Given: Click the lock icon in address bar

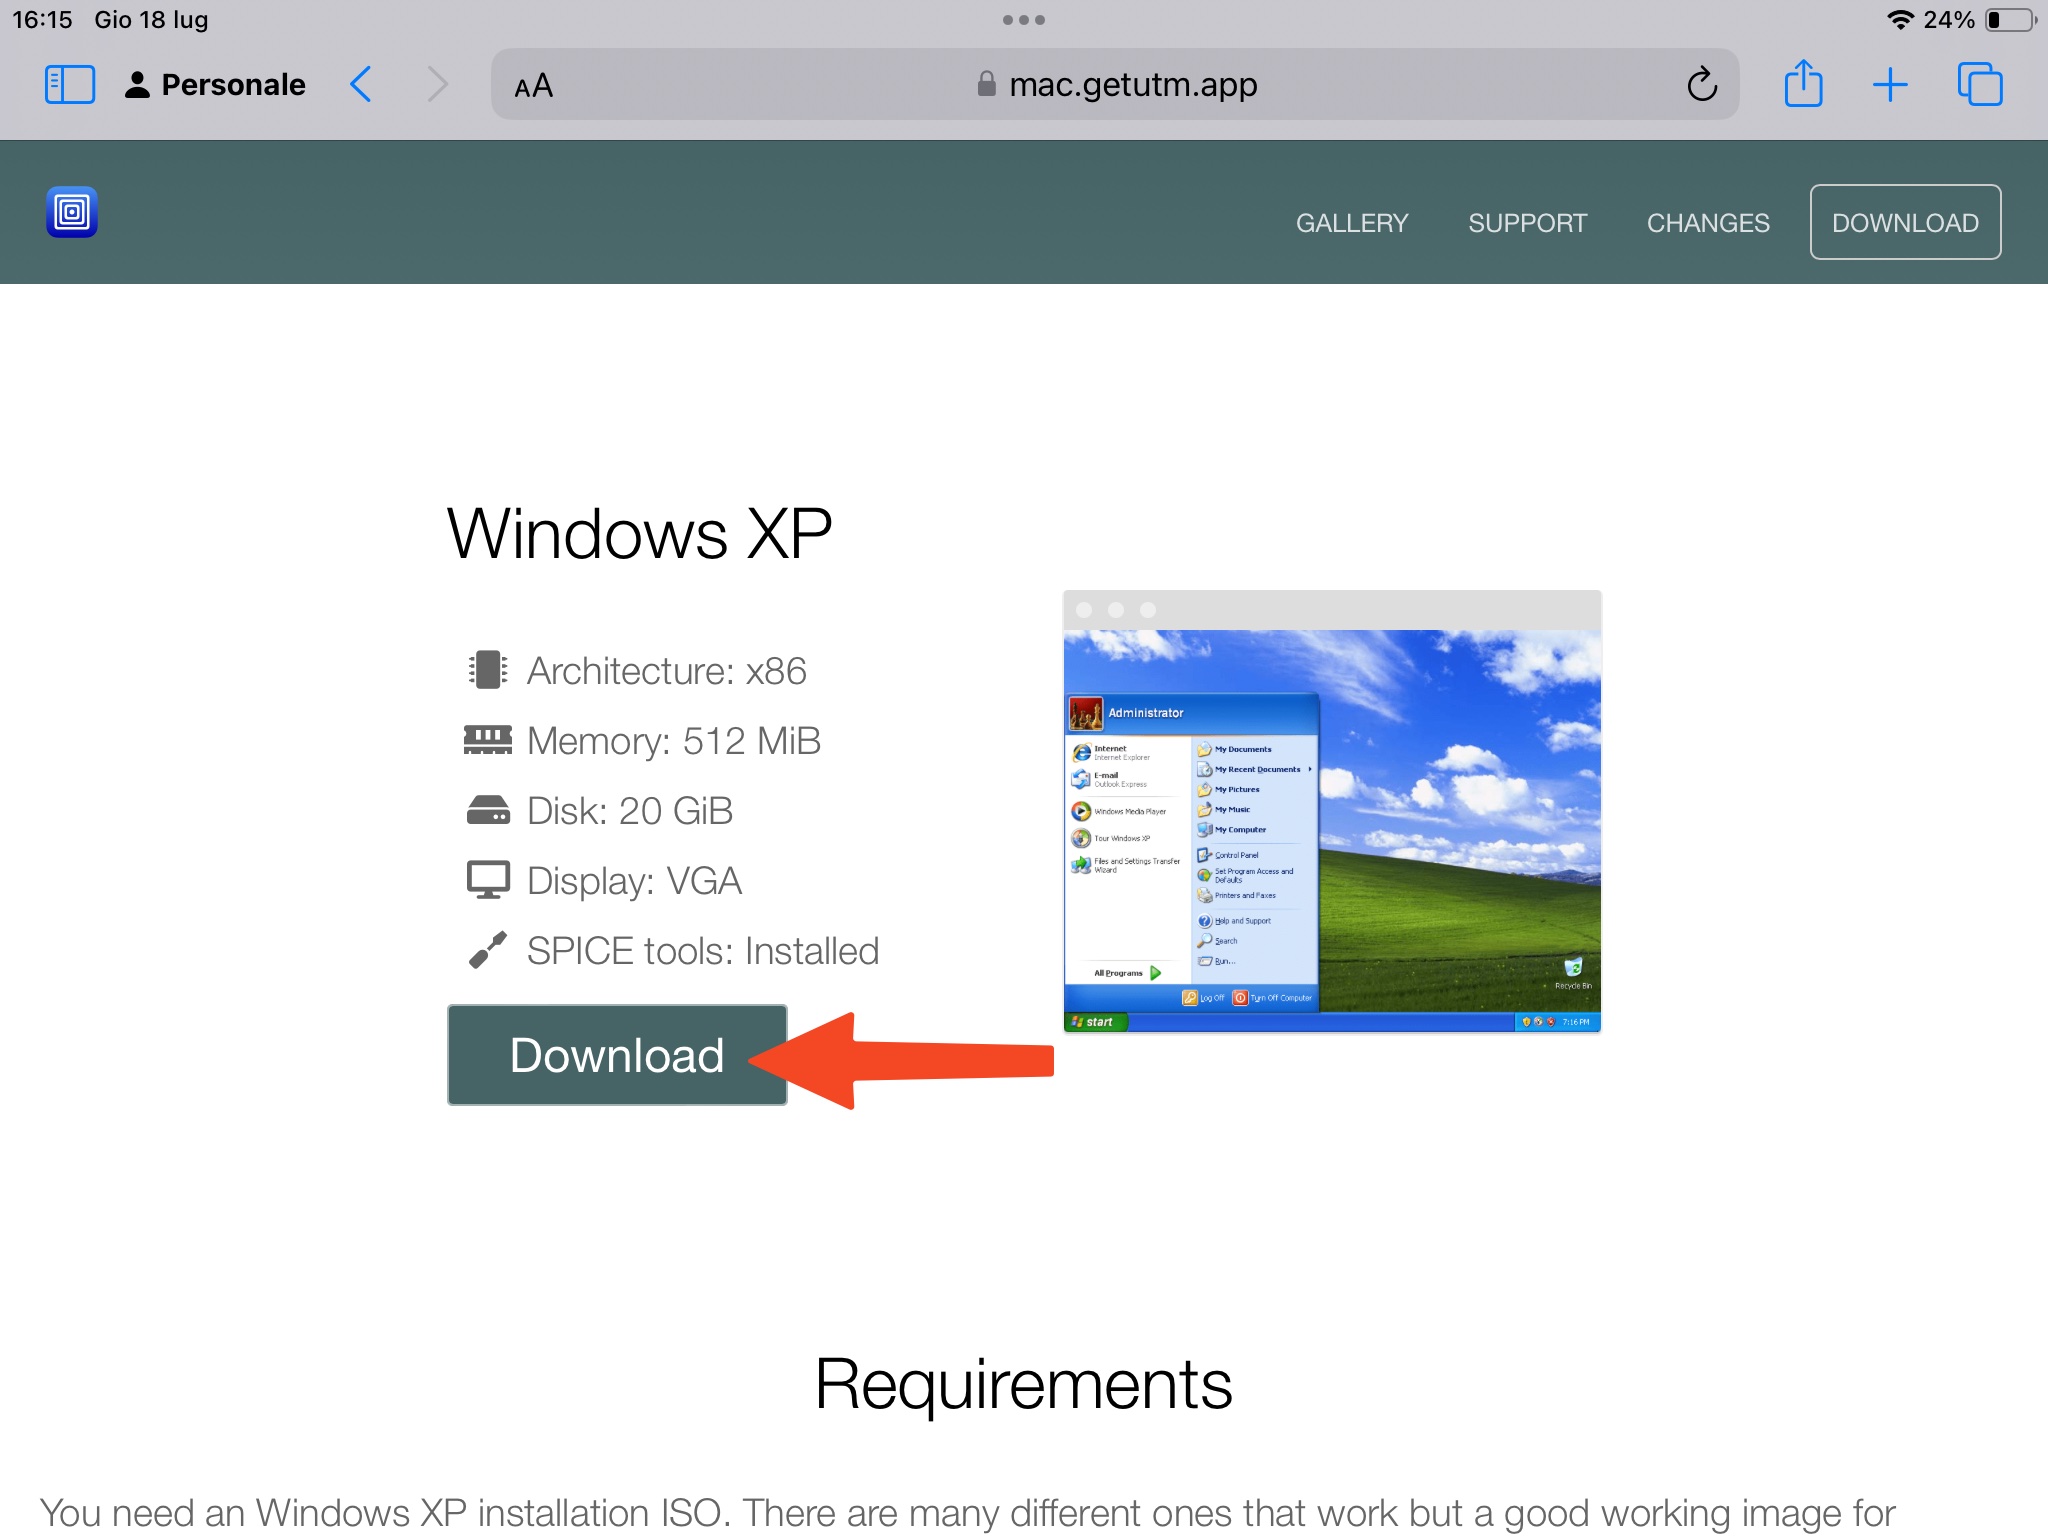Looking at the screenshot, I should coord(987,84).
